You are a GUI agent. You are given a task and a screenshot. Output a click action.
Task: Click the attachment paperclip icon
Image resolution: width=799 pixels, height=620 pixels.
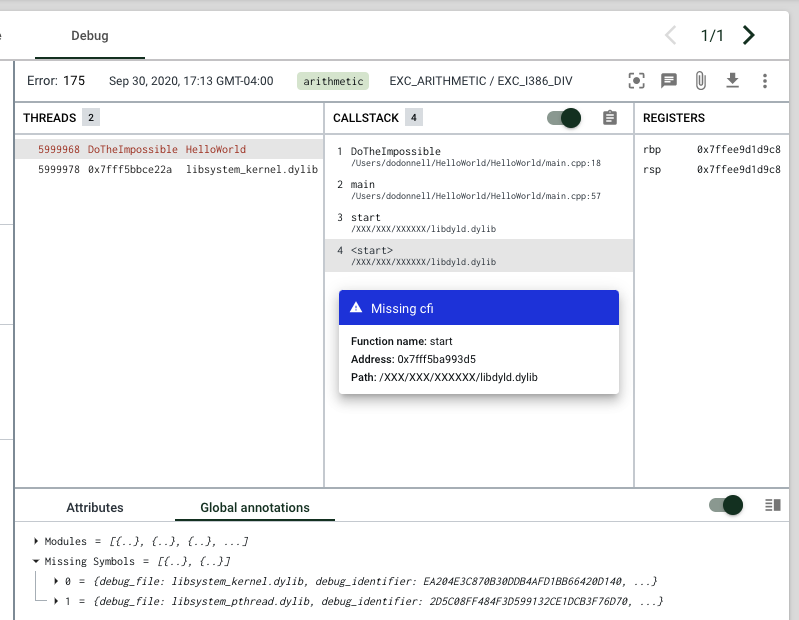coord(701,81)
